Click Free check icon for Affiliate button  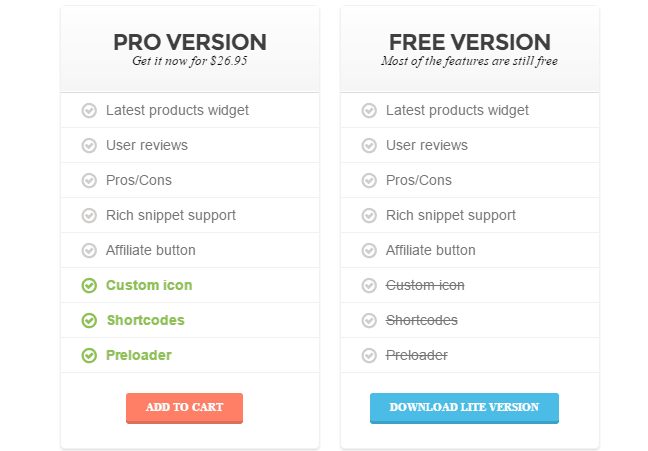coord(369,251)
